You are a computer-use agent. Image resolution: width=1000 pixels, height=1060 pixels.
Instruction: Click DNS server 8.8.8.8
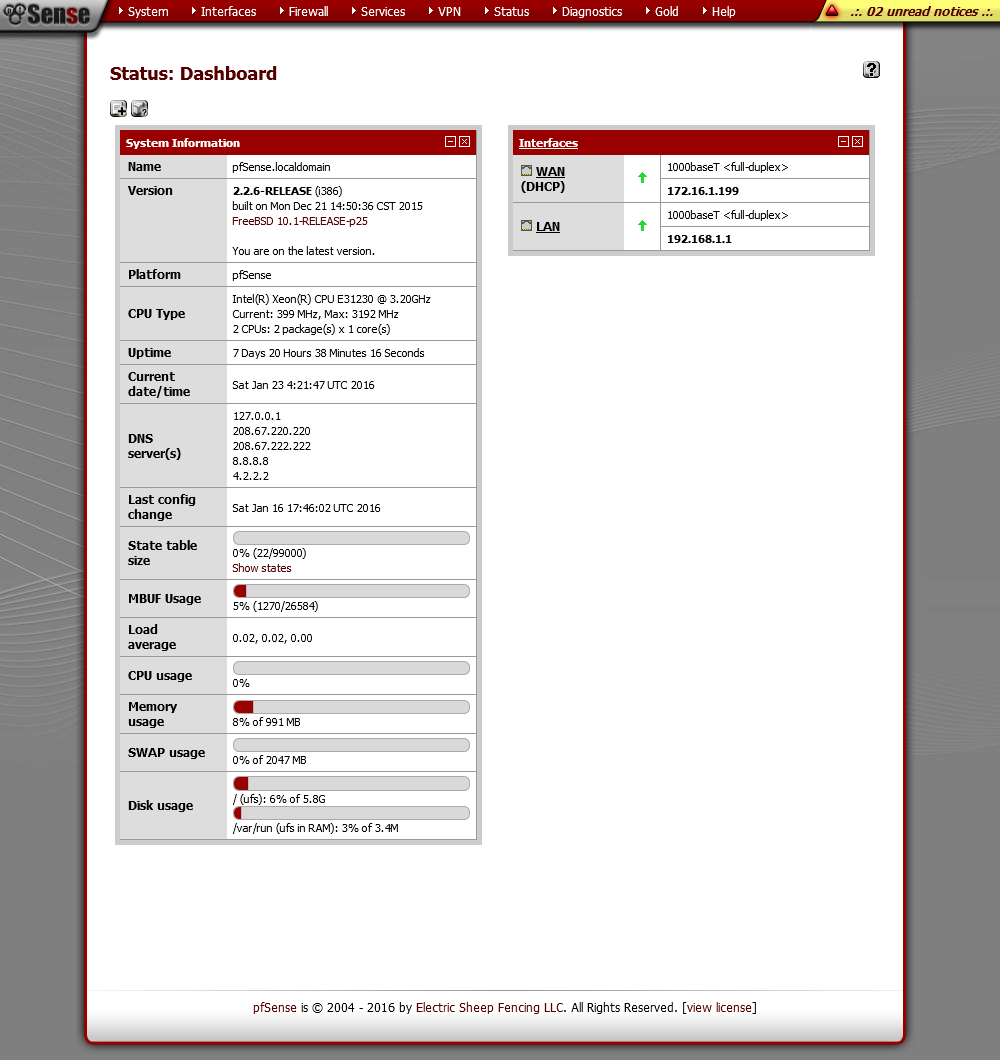point(251,461)
